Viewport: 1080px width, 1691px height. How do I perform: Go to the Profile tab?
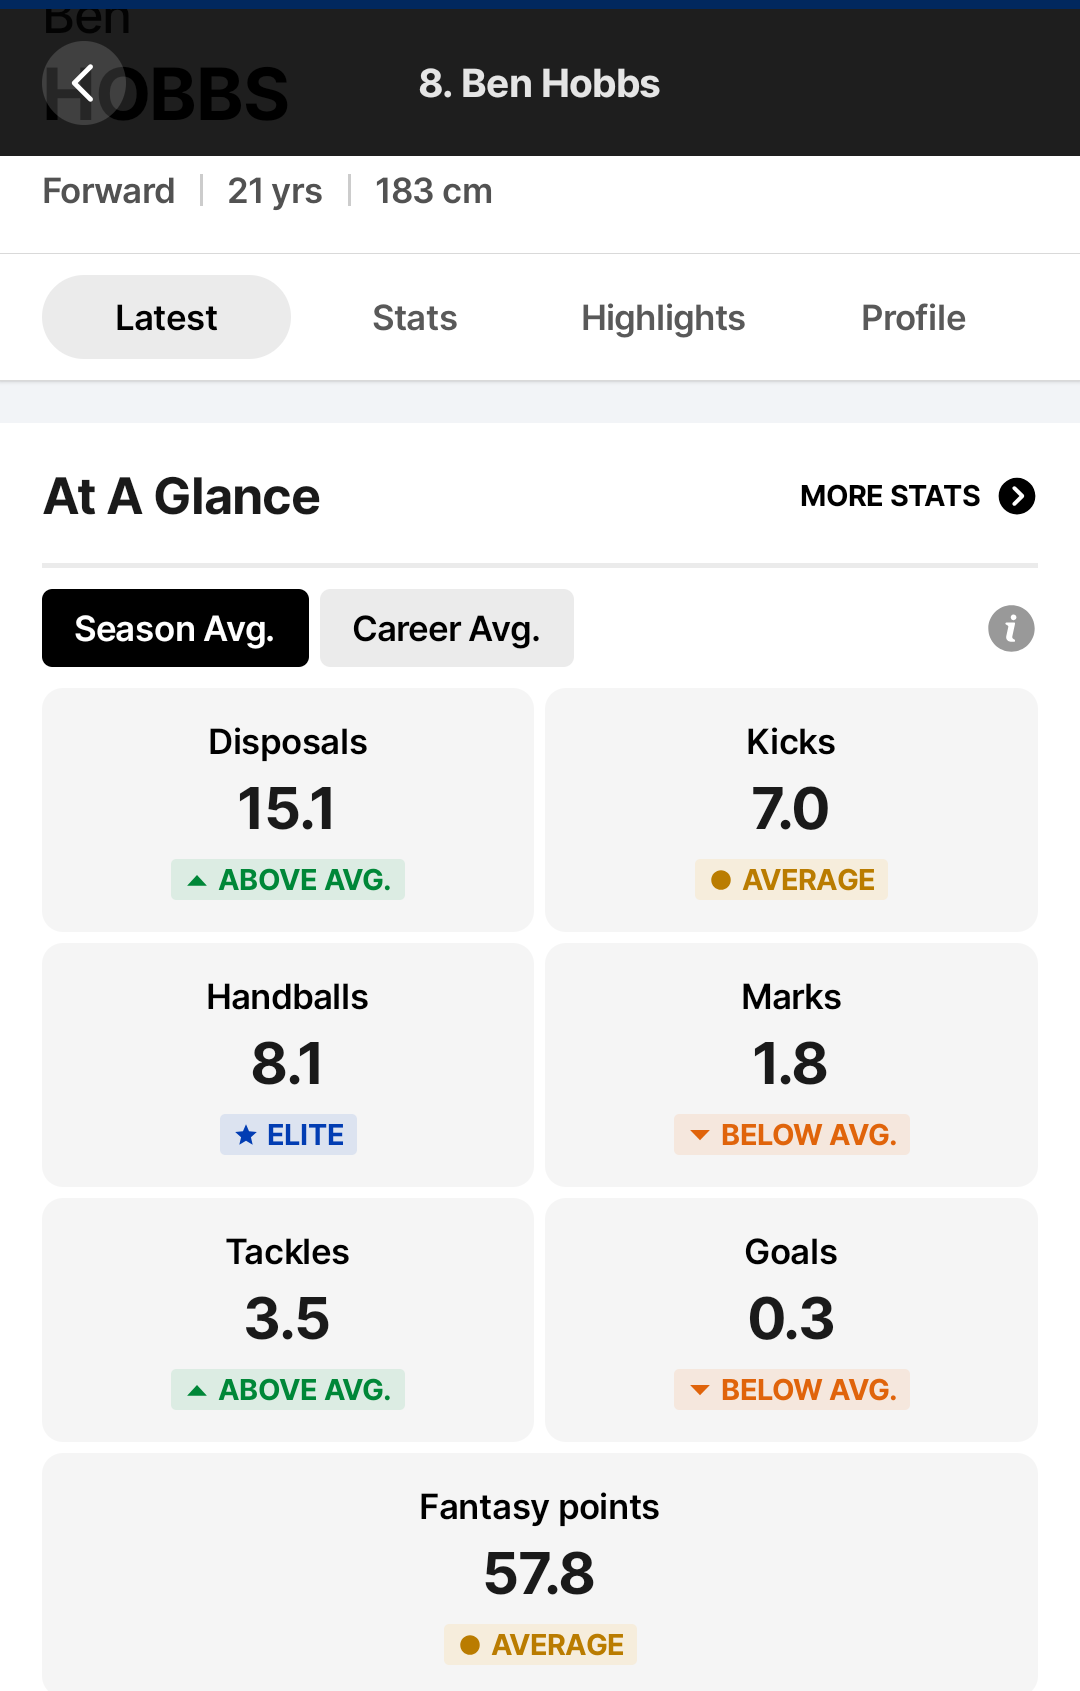pos(913,318)
